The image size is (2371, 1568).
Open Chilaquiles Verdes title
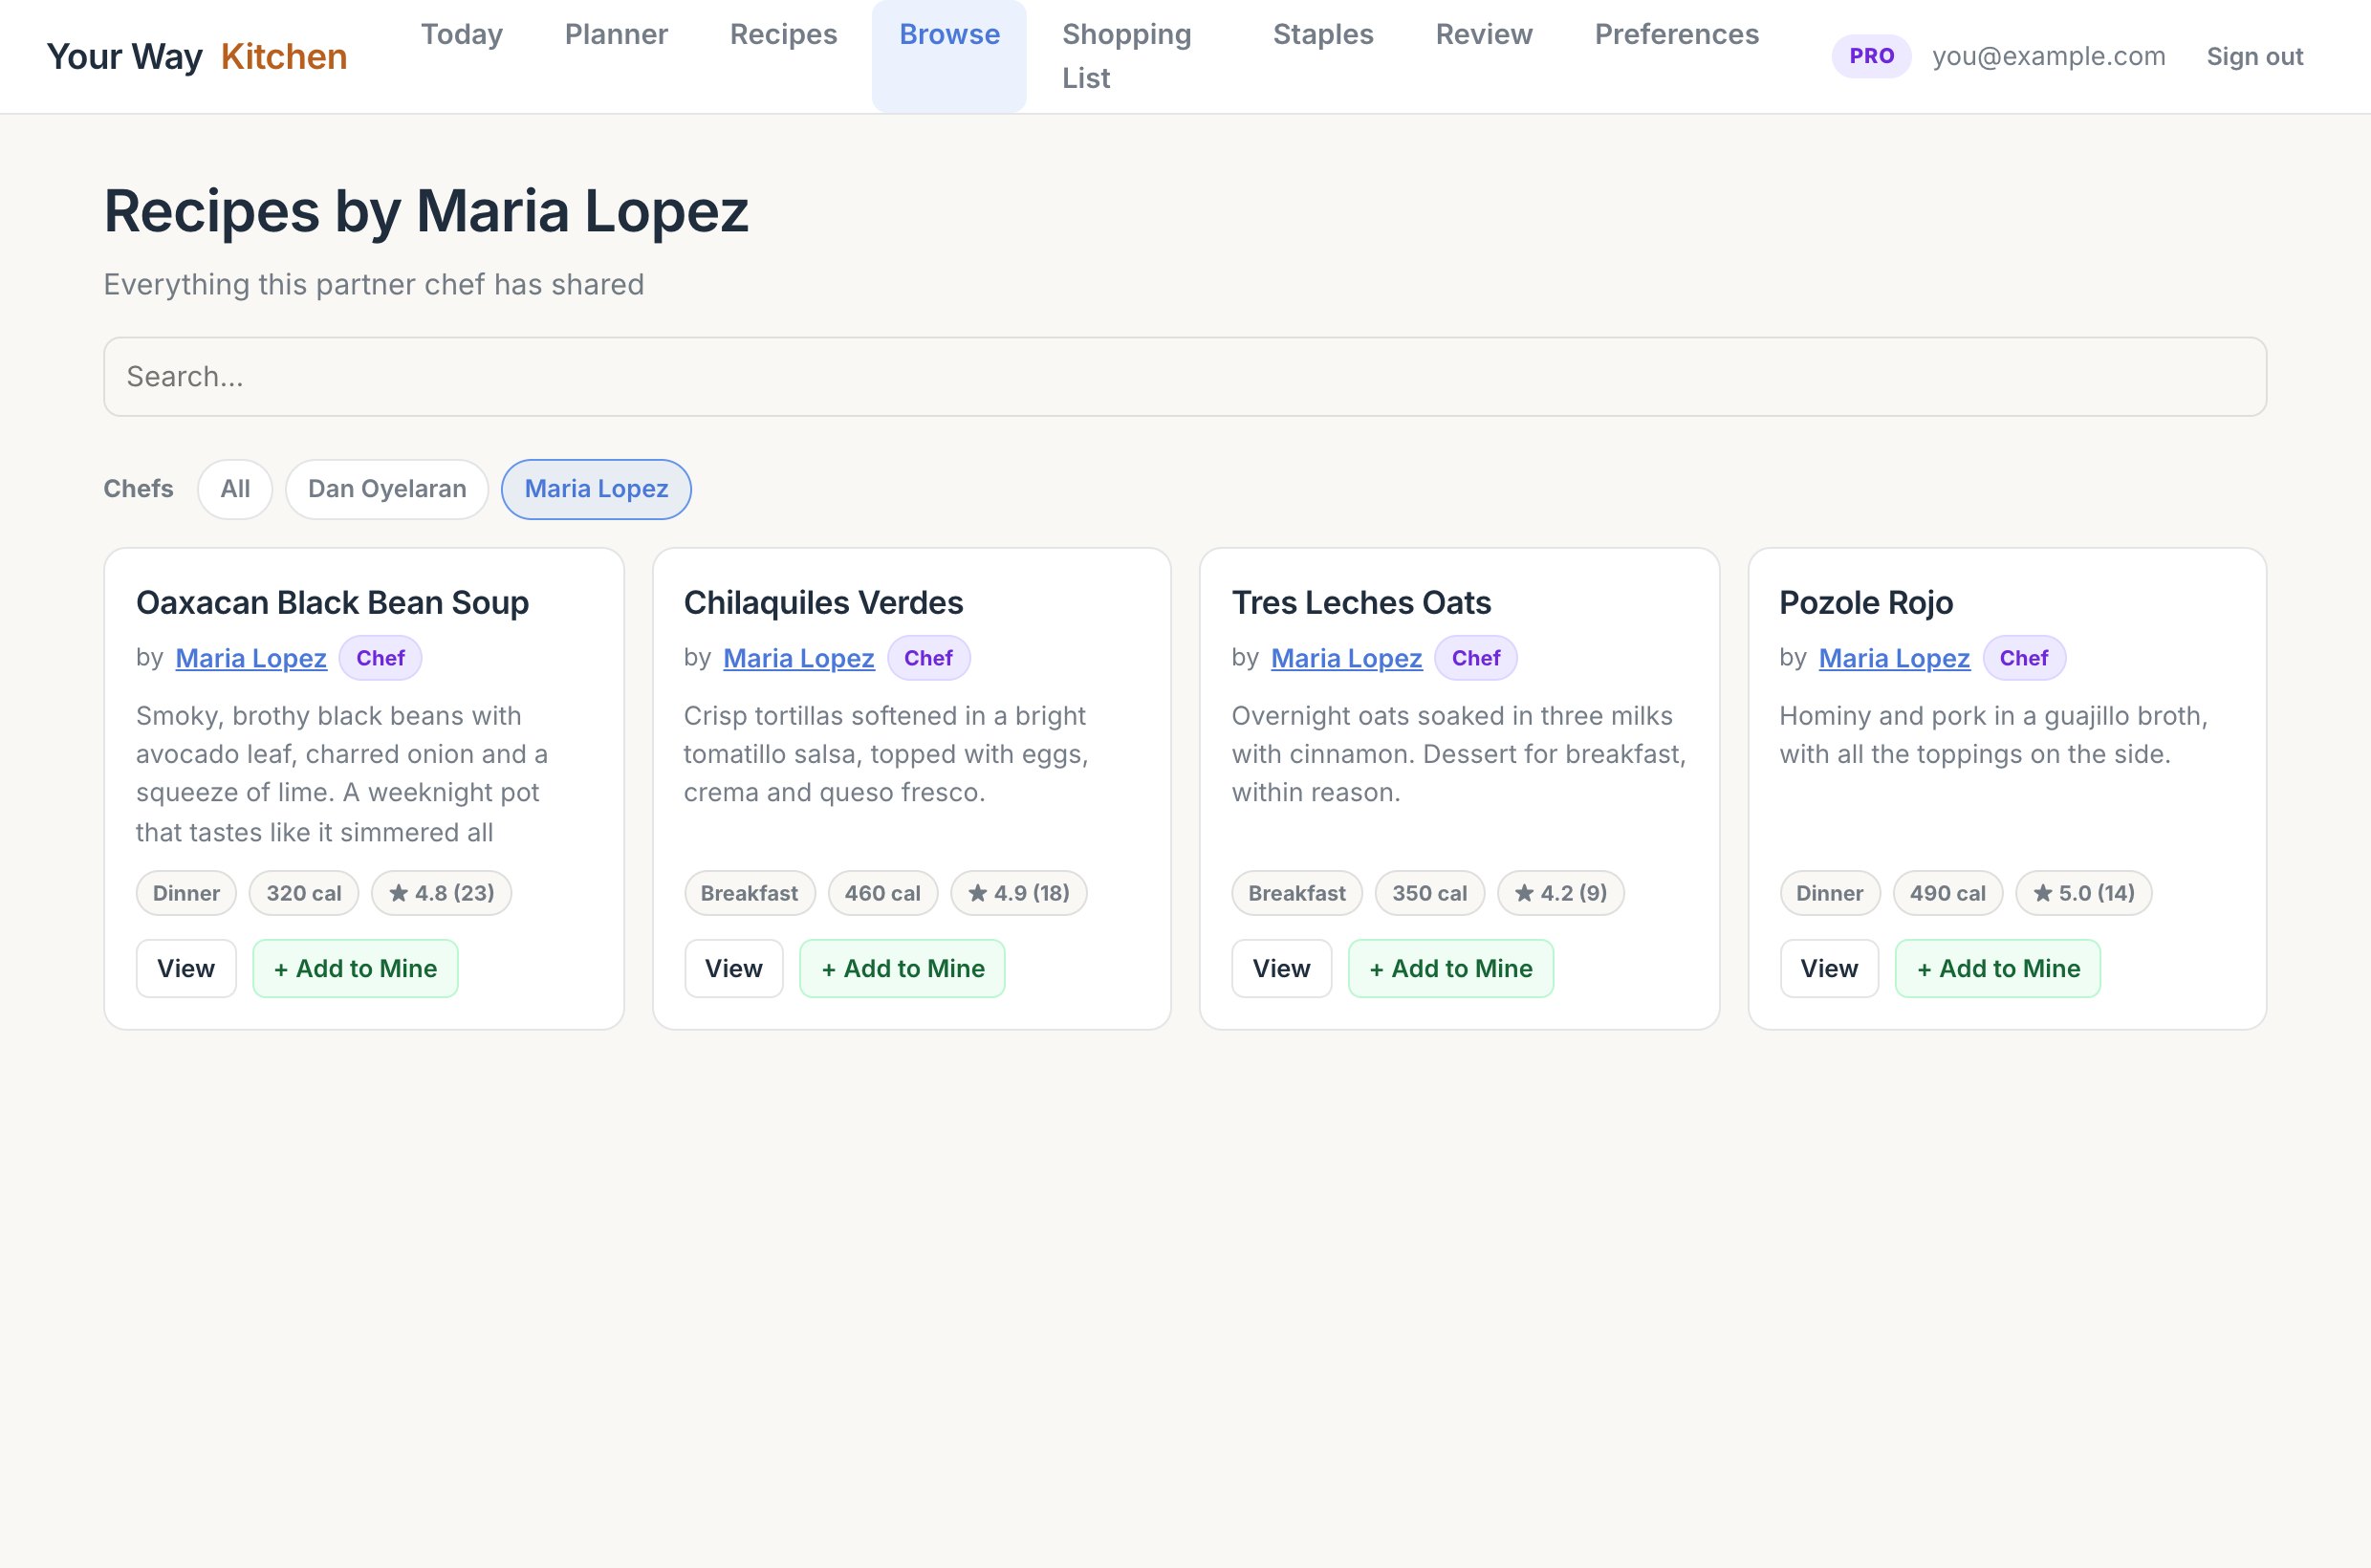(823, 603)
